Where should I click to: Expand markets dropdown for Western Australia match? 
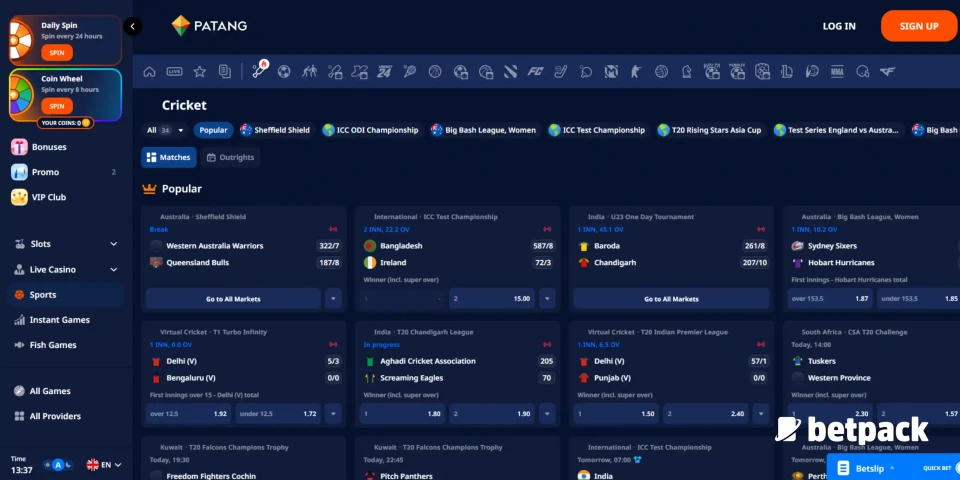333,298
